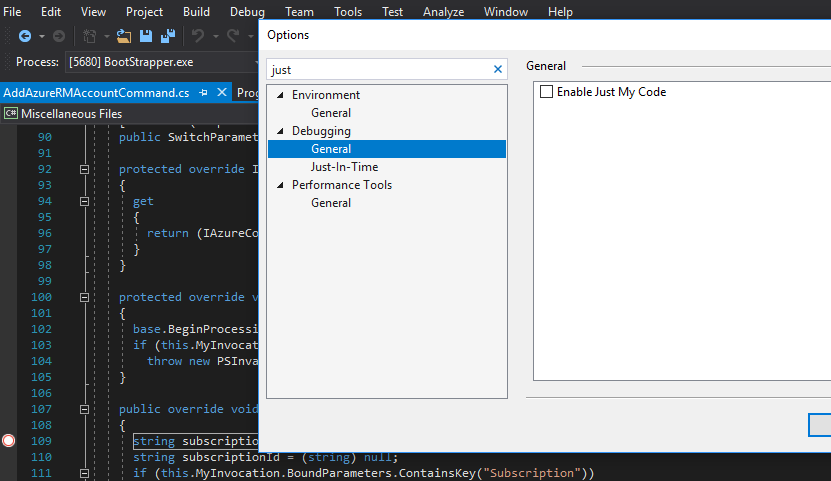Screen dimensions: 831x481
Task: Click line number 103 in the editor
Action: (41, 345)
